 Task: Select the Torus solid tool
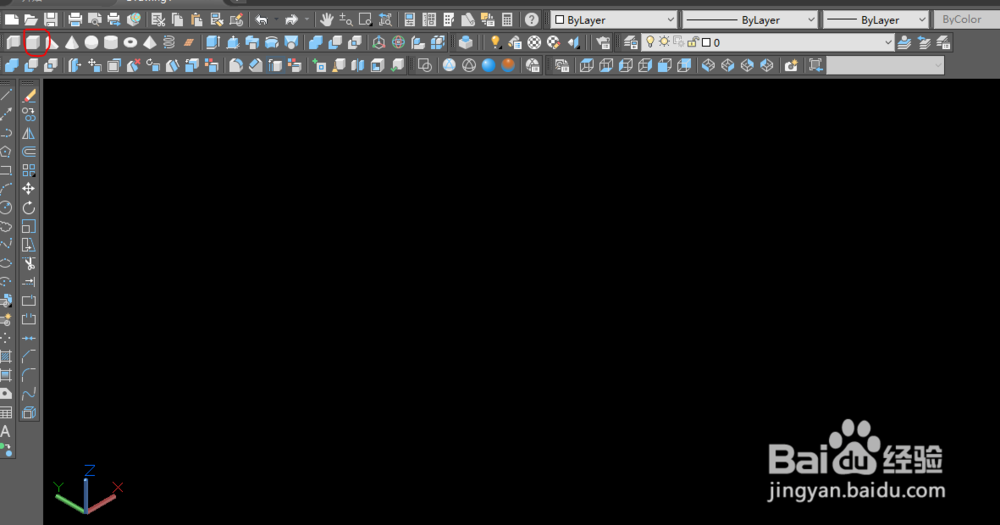[x=130, y=43]
